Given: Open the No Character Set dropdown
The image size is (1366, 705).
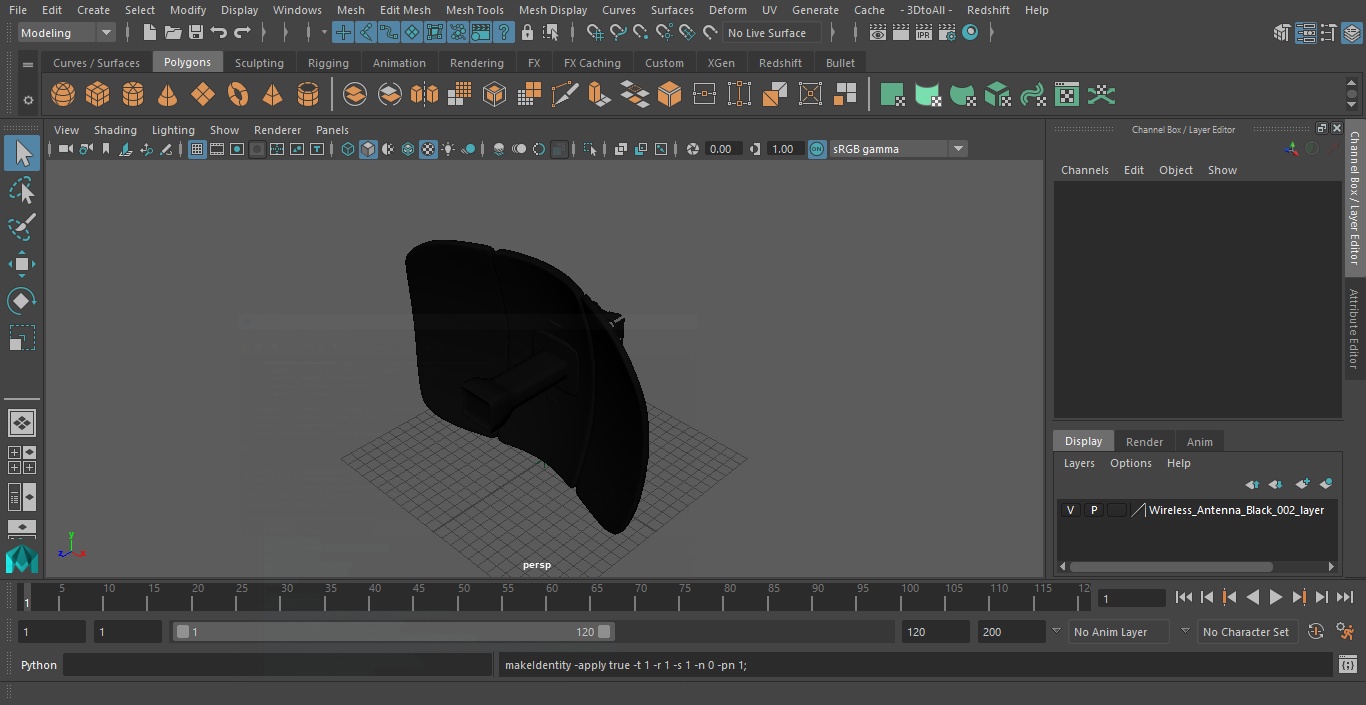Looking at the screenshot, I should 1246,632.
